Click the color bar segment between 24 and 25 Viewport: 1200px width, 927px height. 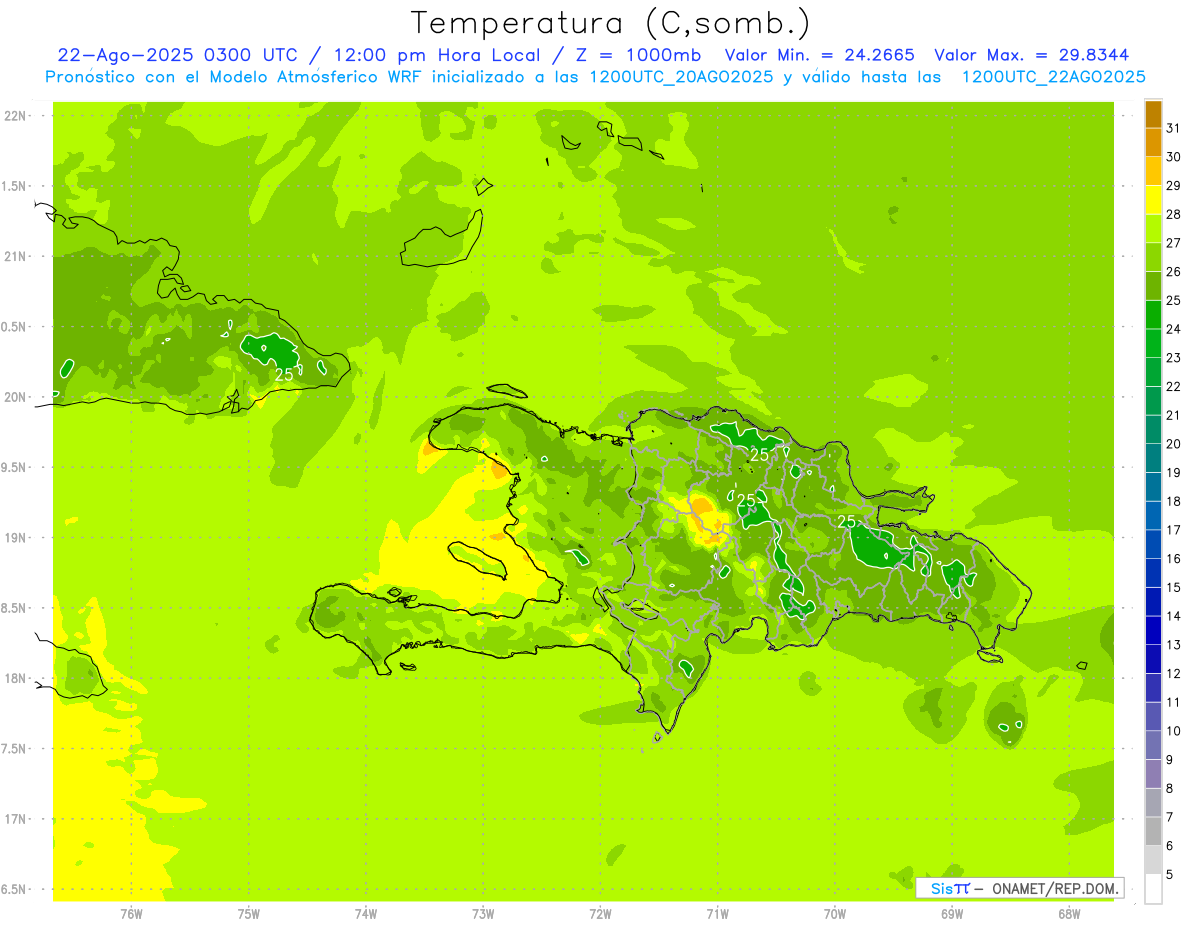tap(1153, 315)
